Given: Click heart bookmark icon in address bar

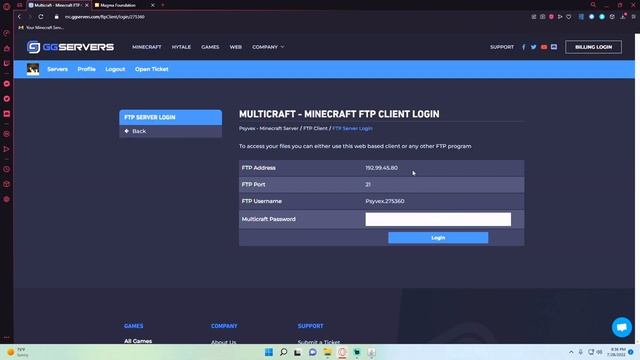Looking at the screenshot, I should (569, 17).
